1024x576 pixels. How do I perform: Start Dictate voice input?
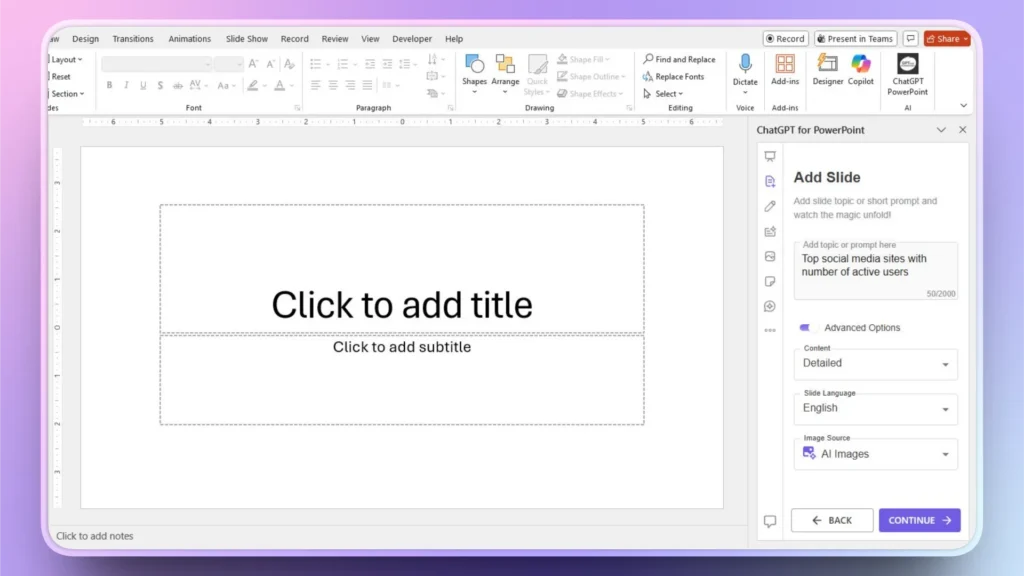tap(744, 70)
